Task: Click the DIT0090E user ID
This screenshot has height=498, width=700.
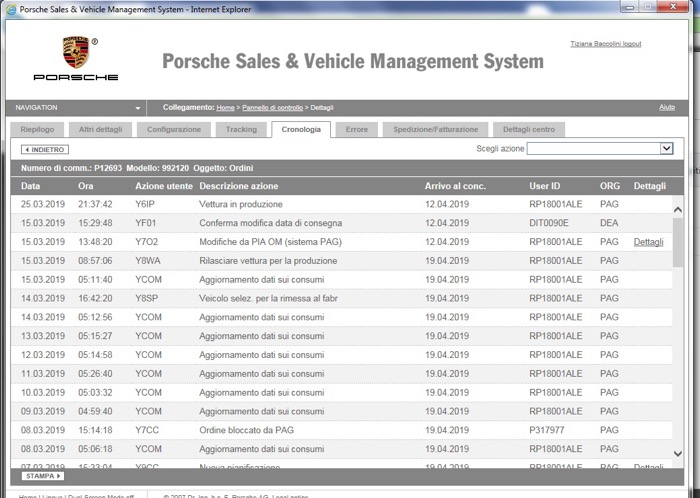Action: (549, 223)
